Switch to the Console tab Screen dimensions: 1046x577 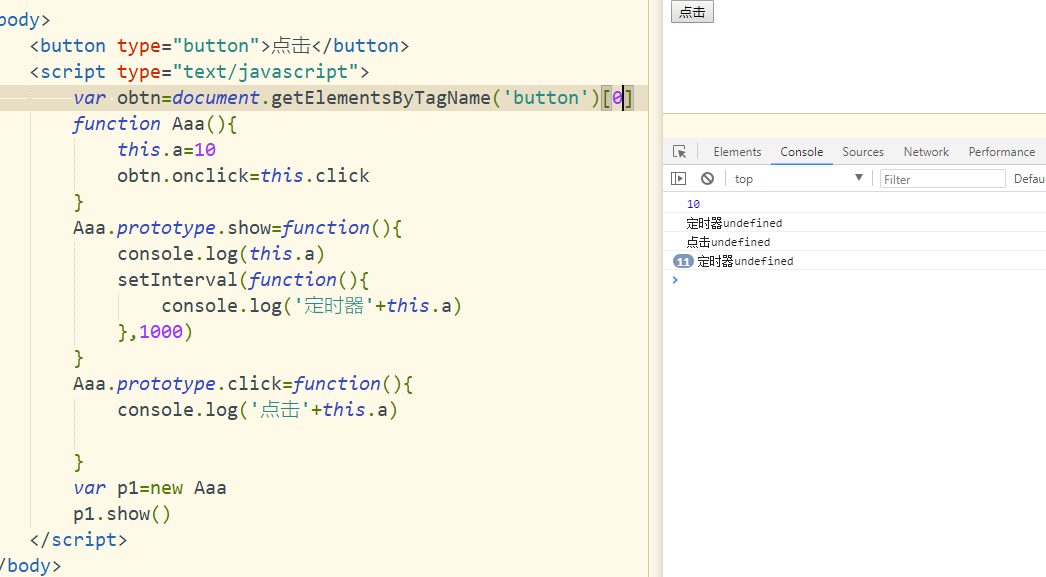pos(801,152)
